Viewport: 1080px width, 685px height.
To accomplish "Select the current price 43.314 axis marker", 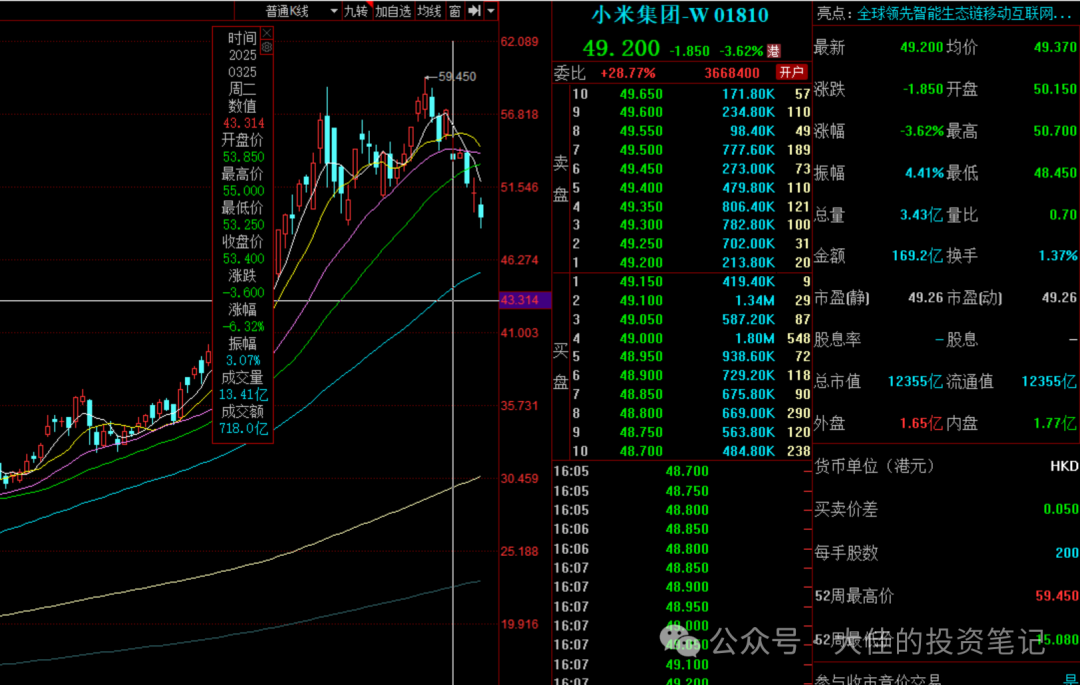I will coord(524,300).
